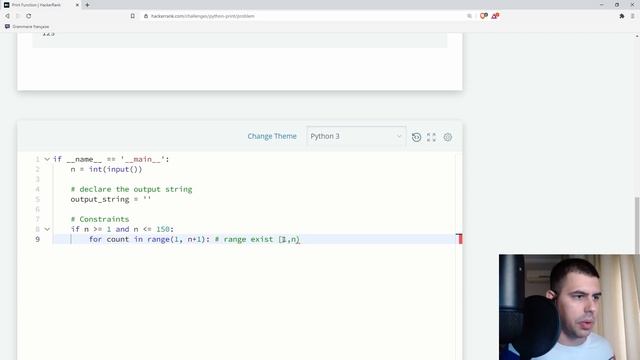Bookmark this page with the bookmark icon

(x=133, y=16)
